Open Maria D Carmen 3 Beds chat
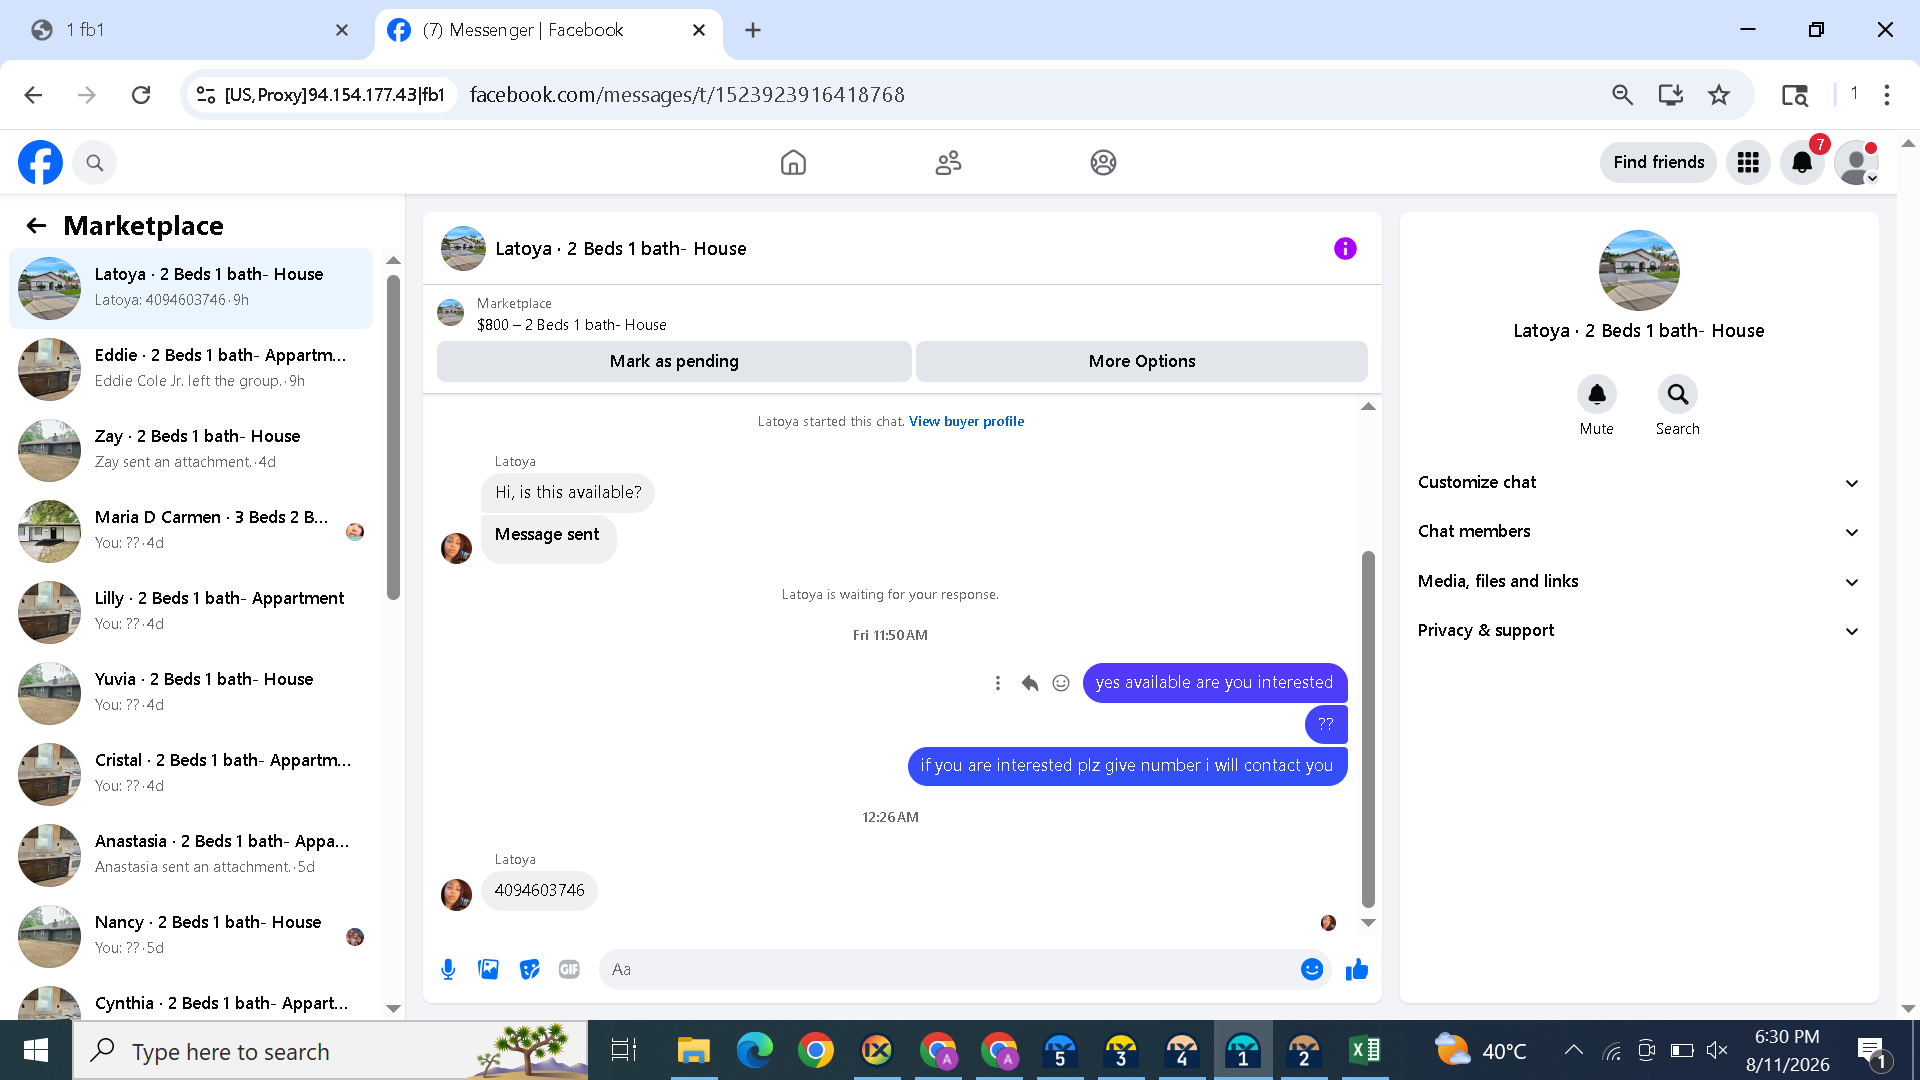The width and height of the screenshot is (1920, 1080). point(191,530)
